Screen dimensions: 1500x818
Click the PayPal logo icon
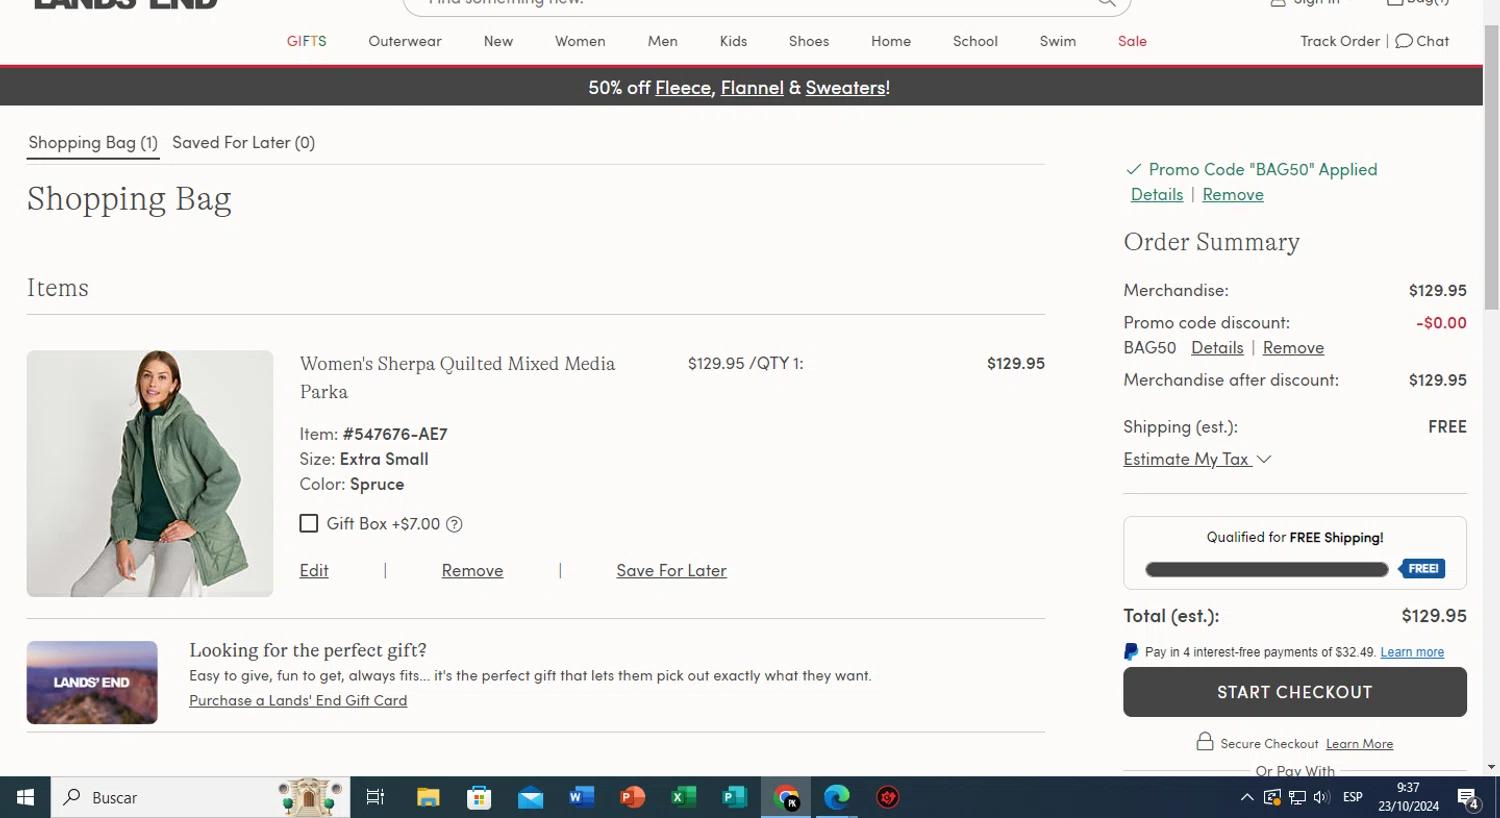[1131, 652]
